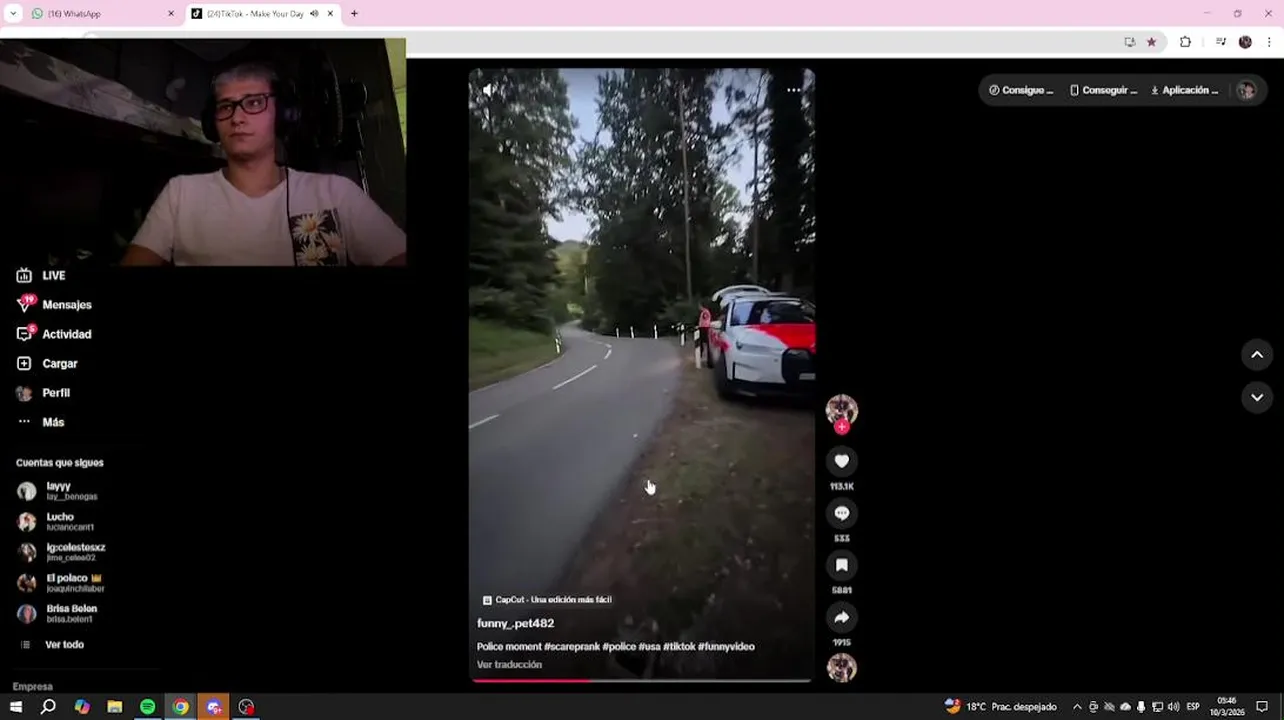This screenshot has height=720, width=1284.
Task: Open the video comments bubble
Action: click(x=842, y=513)
